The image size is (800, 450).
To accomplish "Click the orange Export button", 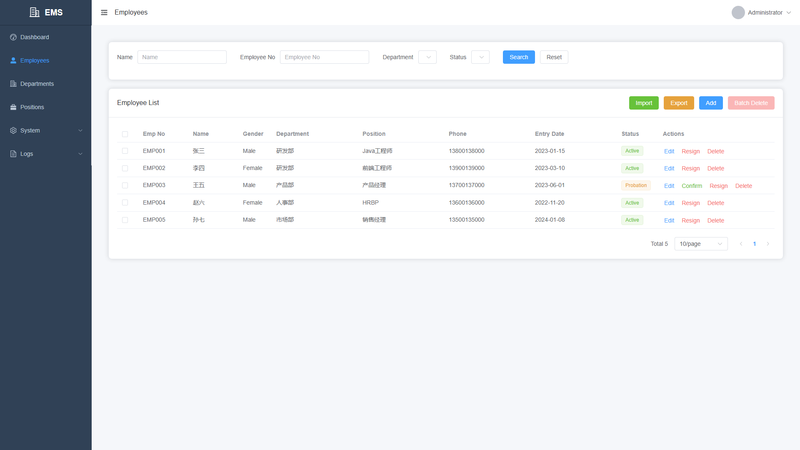I will pyautogui.click(x=679, y=103).
